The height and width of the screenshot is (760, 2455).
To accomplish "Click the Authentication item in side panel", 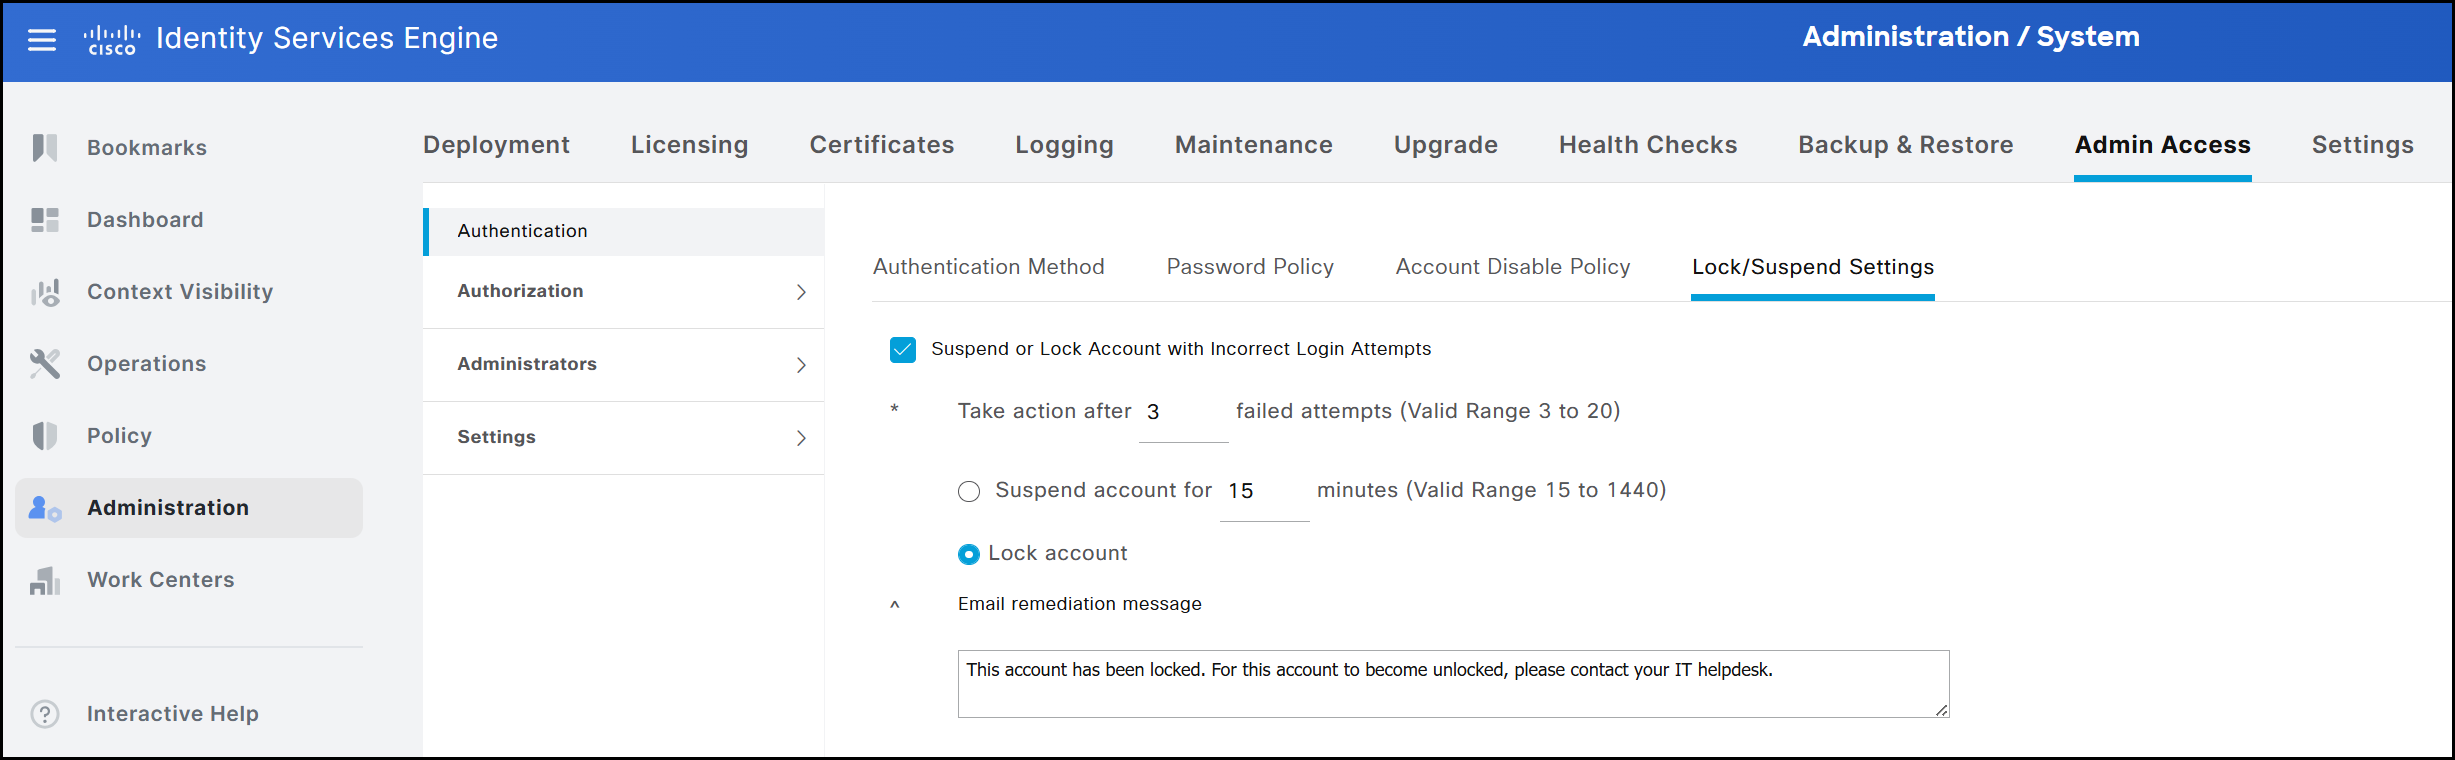I will pyautogui.click(x=522, y=231).
